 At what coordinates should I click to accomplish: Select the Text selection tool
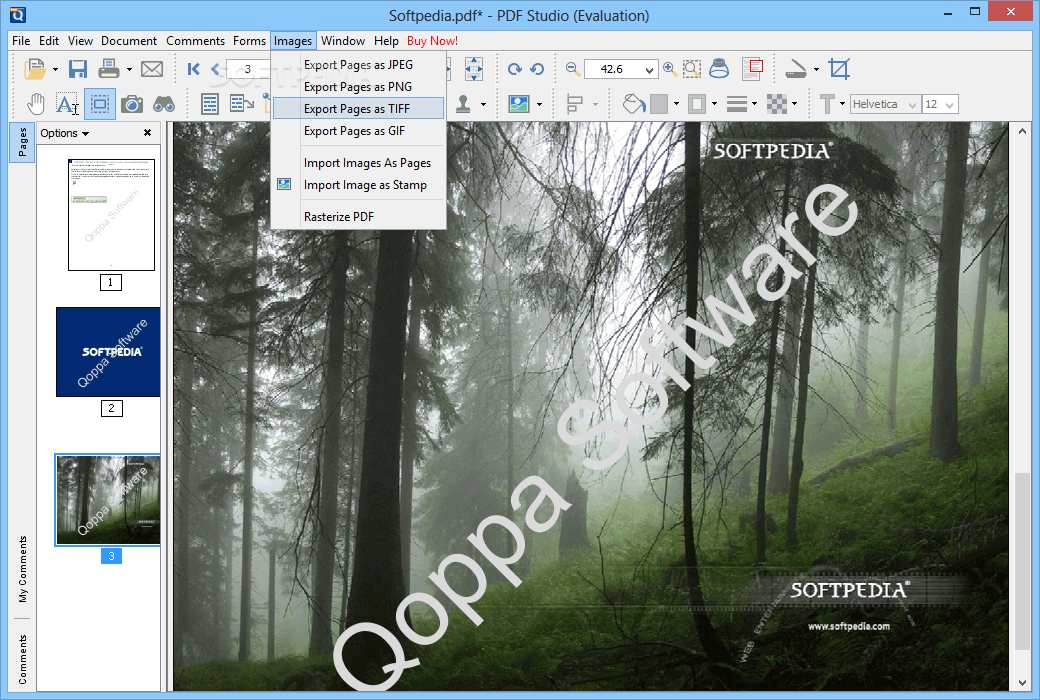click(x=67, y=104)
